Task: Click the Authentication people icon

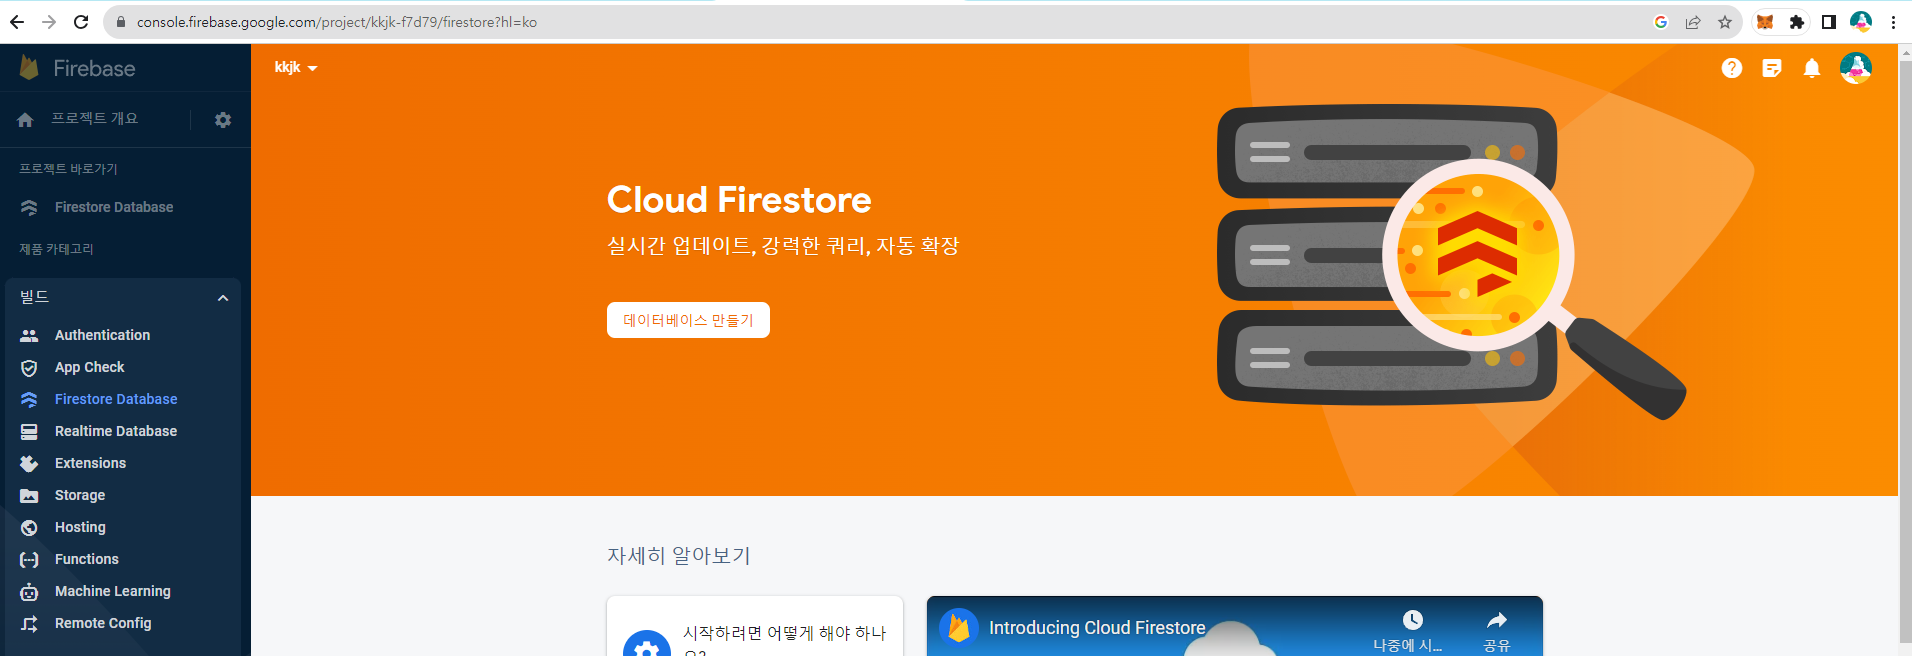Action: (x=29, y=335)
